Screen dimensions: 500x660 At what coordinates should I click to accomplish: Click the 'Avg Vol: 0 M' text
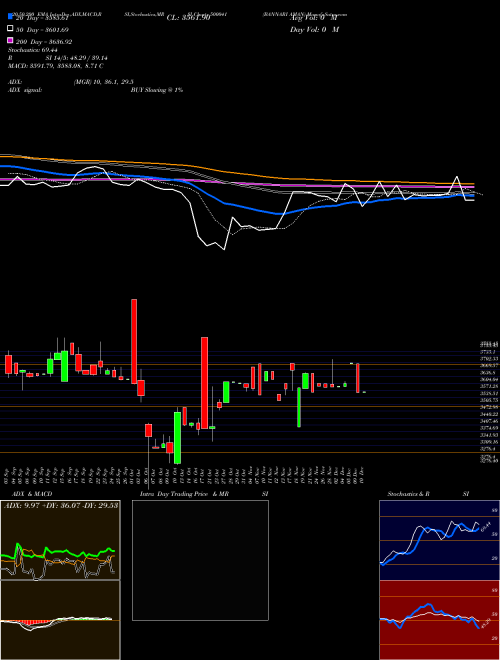[314, 18]
